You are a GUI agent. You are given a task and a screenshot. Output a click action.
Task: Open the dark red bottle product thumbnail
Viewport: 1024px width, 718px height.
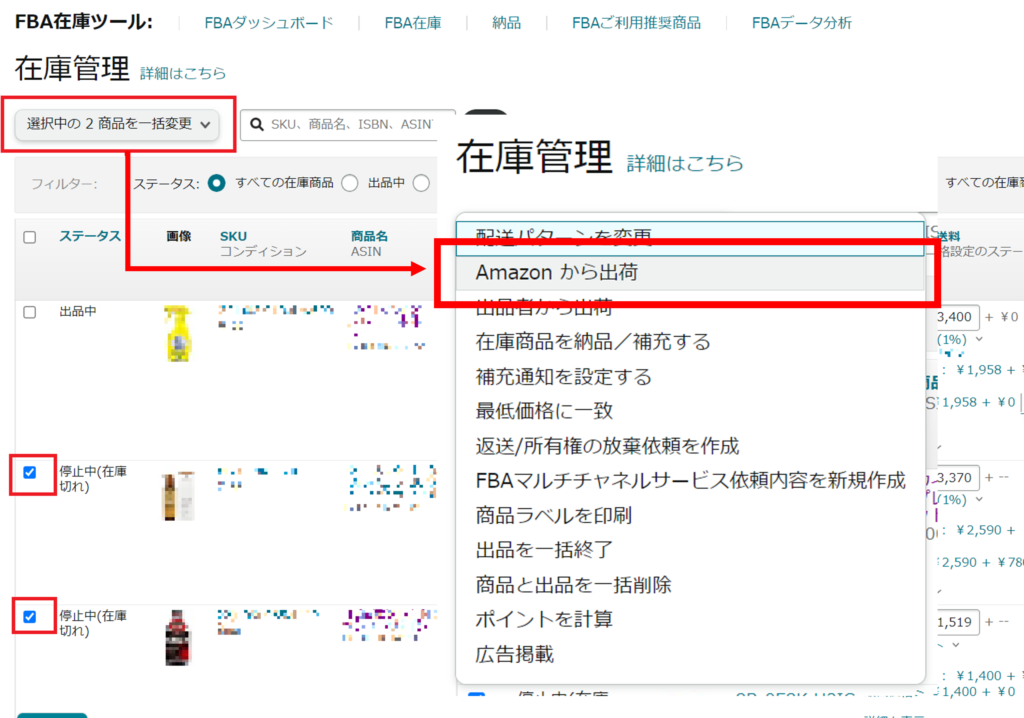tap(178, 638)
